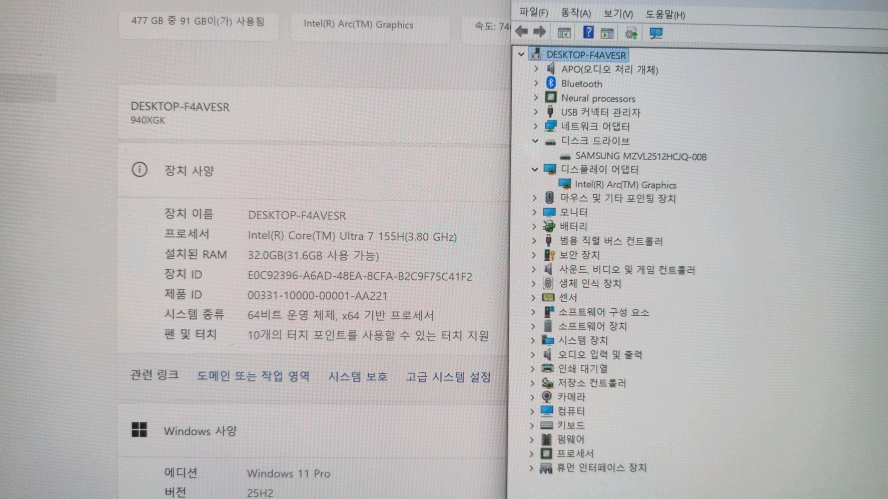888x499 pixels.
Task: Click the 키보드 category icon
Action: [547, 425]
